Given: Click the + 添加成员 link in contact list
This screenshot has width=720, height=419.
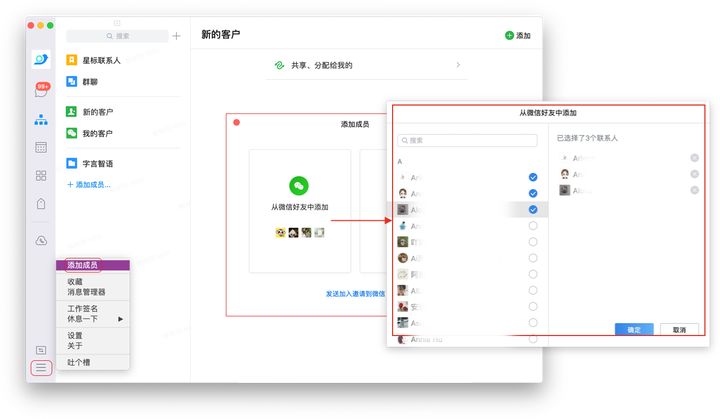Looking at the screenshot, I should (x=89, y=185).
